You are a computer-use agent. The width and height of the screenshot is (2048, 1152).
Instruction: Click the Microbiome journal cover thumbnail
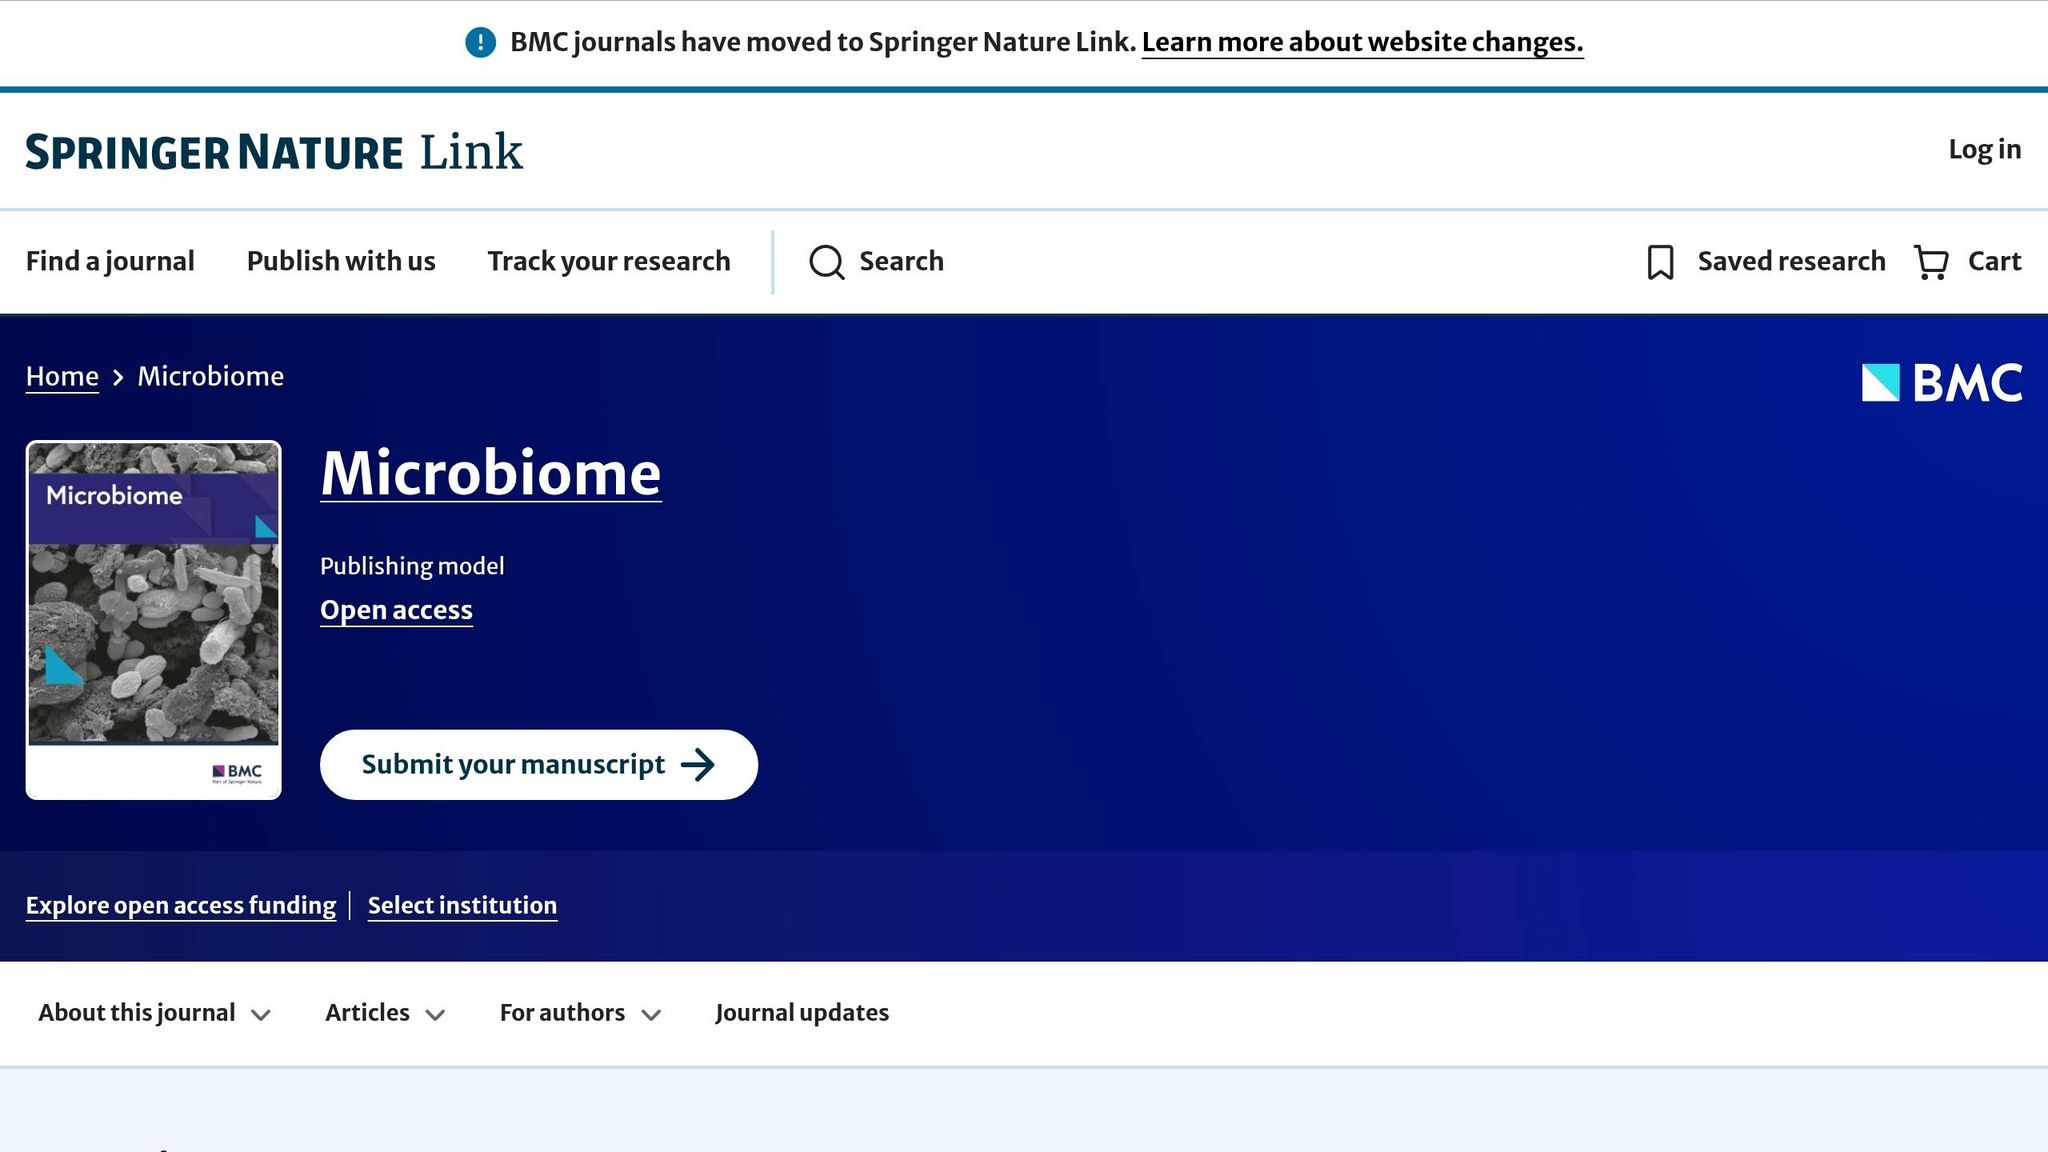click(153, 620)
